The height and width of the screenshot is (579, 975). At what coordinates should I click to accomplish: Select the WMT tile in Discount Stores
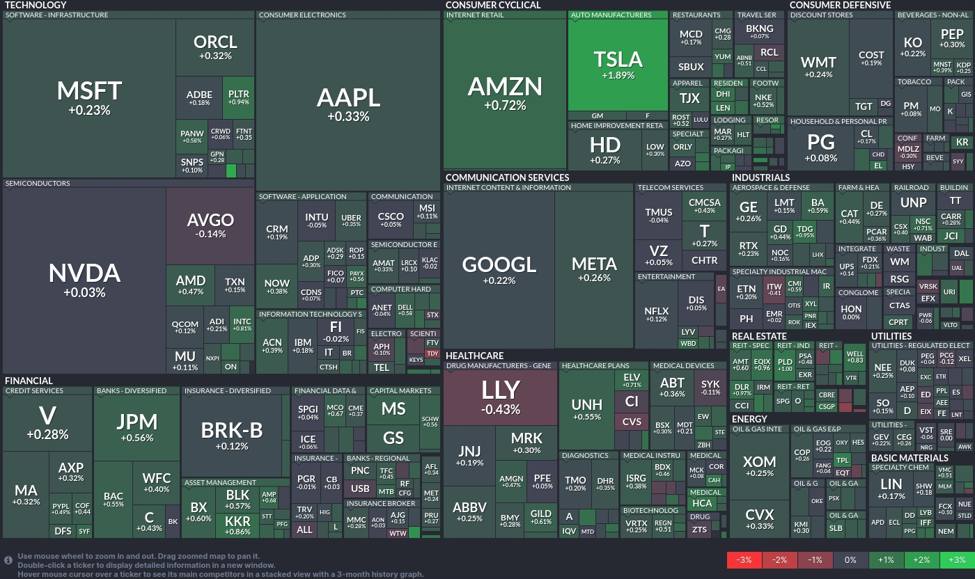(x=818, y=67)
